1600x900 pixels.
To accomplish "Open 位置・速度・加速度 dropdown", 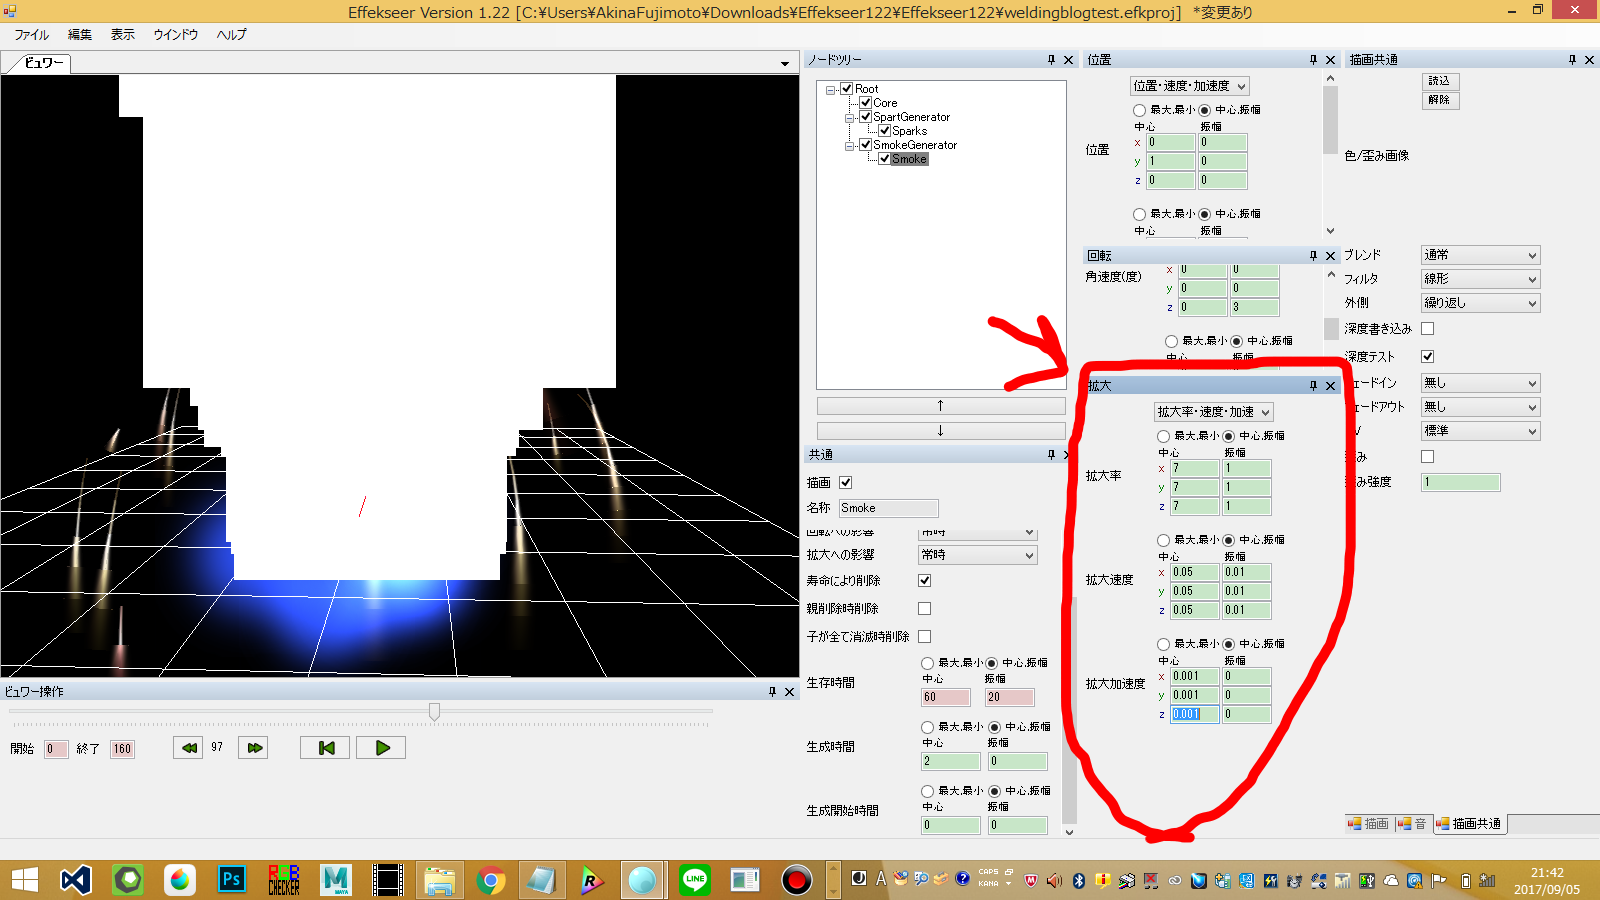I will pyautogui.click(x=1189, y=86).
